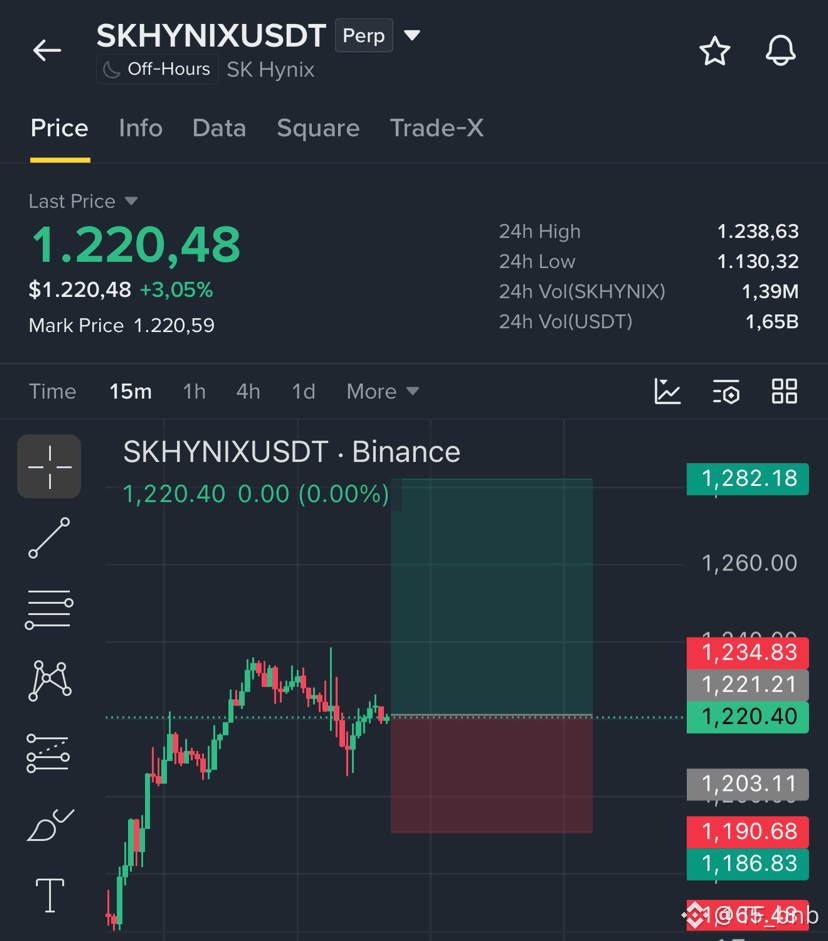Tap the Mark Price 1.220,59 value
Screen dimensions: 828x941
[x=174, y=326]
